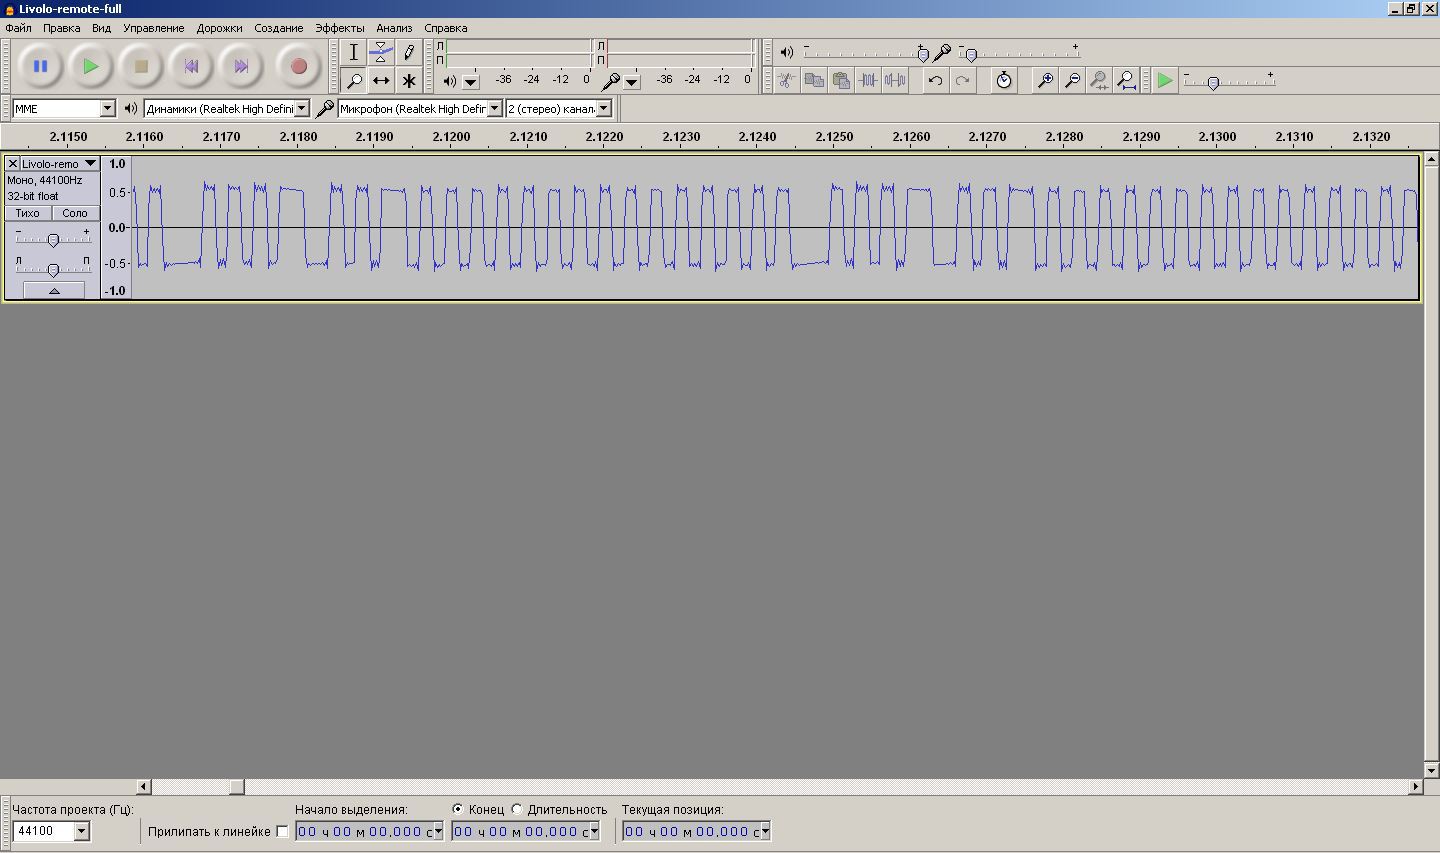1440x853 pixels.
Task: Undo the last action
Action: coord(935,80)
